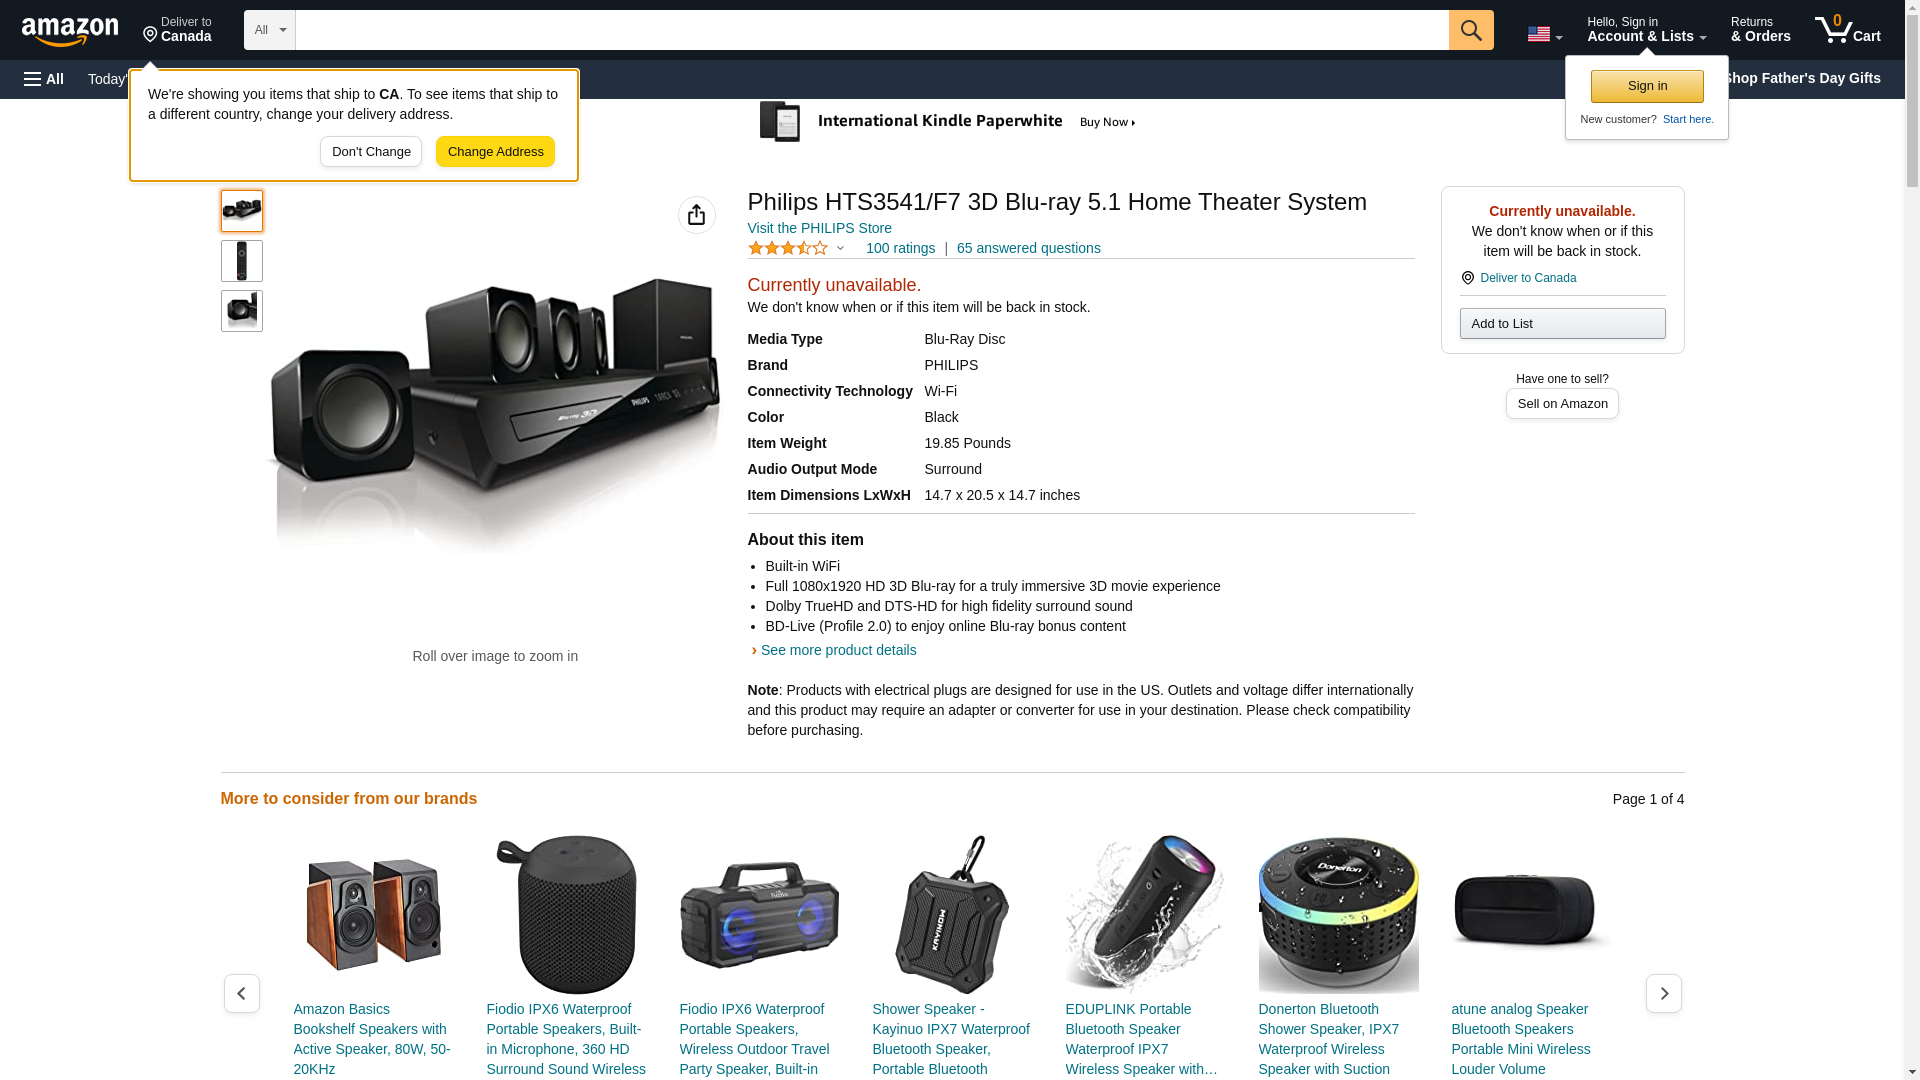The image size is (1920, 1080).
Task: Click the Change Address button
Action: point(495,152)
